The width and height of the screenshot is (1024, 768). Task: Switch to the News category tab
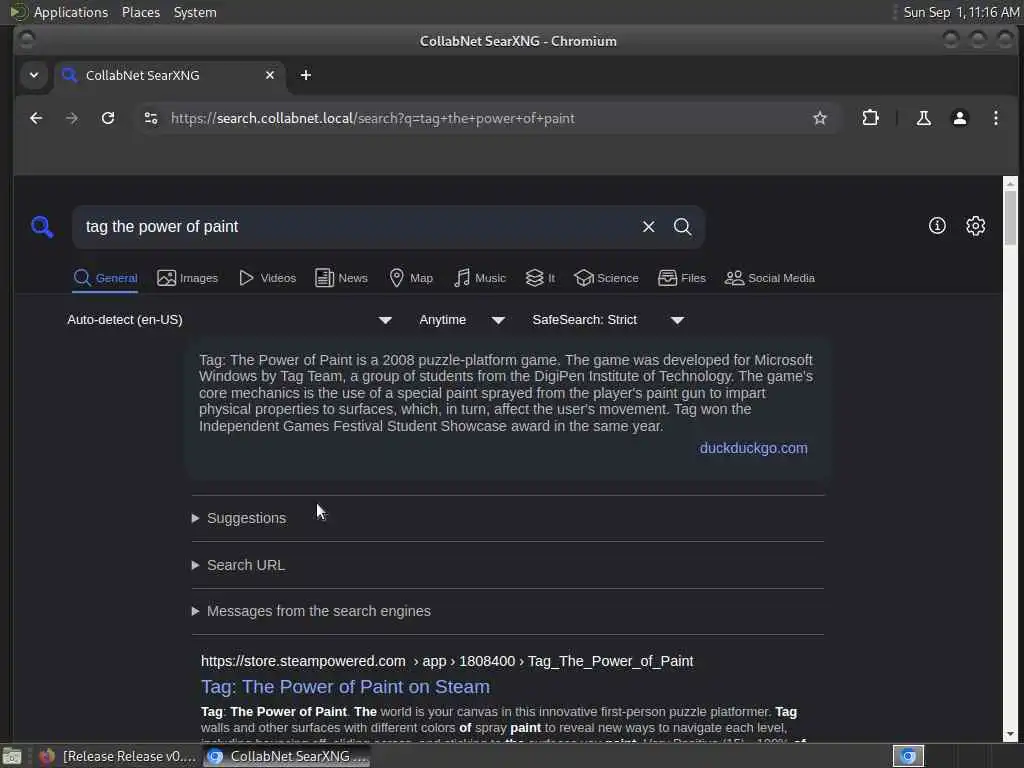[x=341, y=278]
